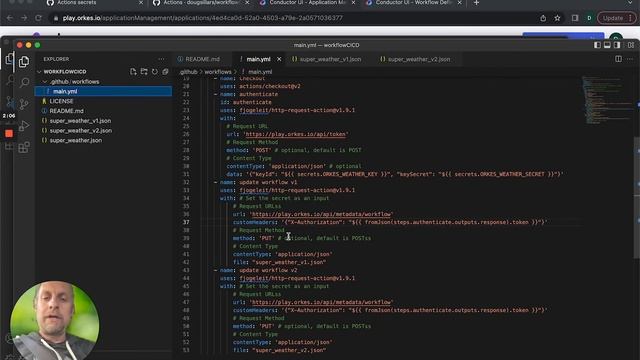This screenshot has height=360, width=640.
Task: Click New Folder icon in WORKFLOWCICD header
Action: point(144,71)
